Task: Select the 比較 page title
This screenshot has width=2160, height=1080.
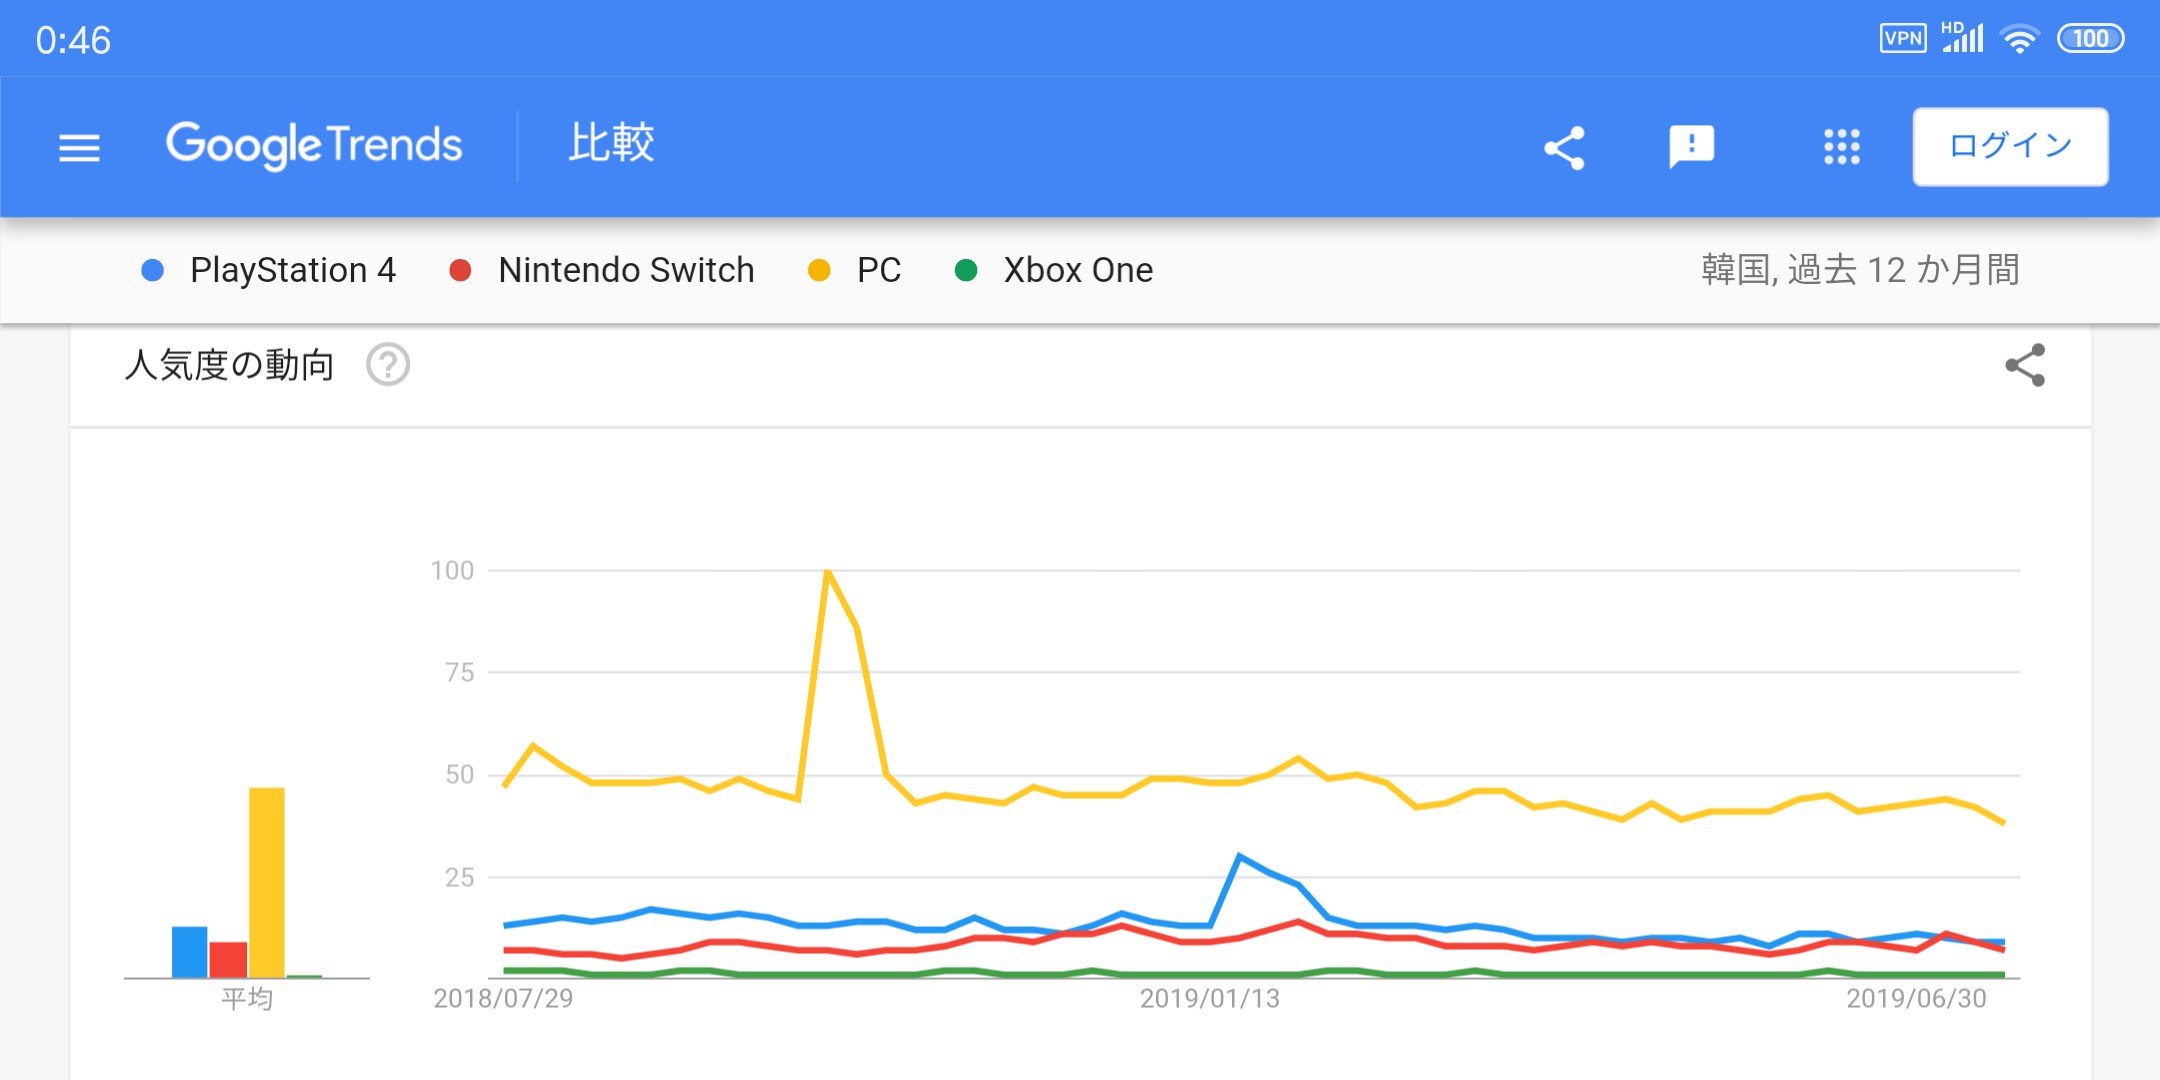Action: 611,144
